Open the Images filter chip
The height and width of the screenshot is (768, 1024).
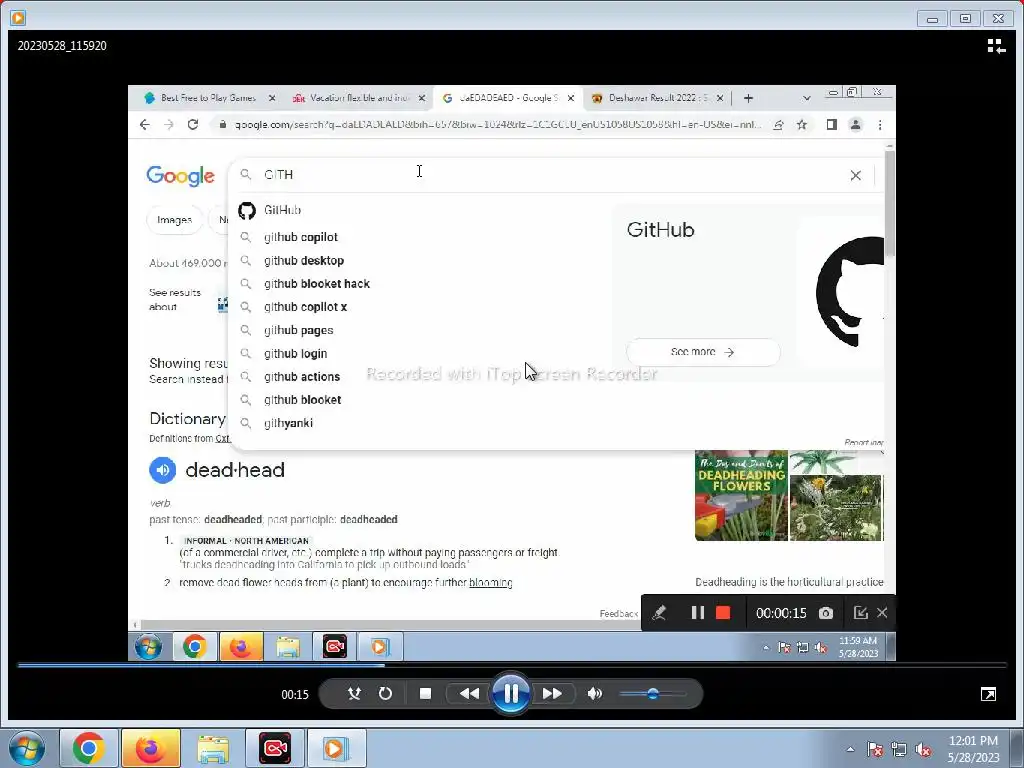(x=174, y=220)
